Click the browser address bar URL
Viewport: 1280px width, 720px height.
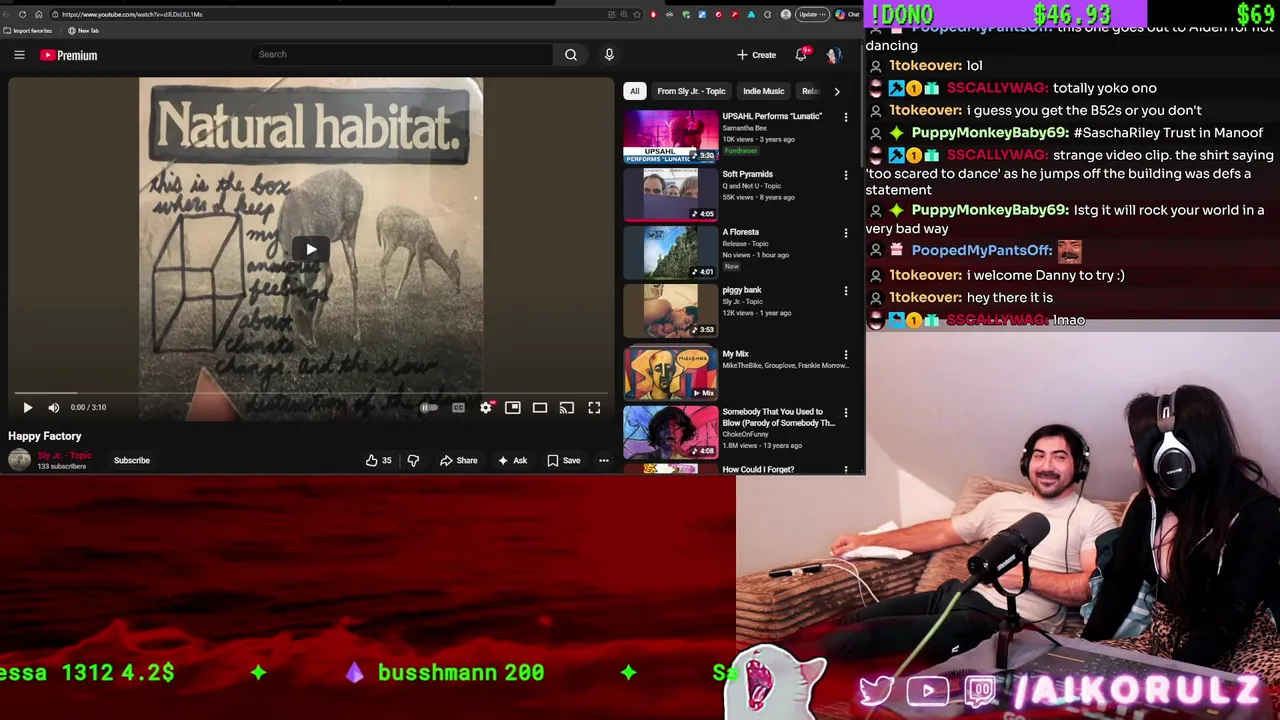pos(132,14)
